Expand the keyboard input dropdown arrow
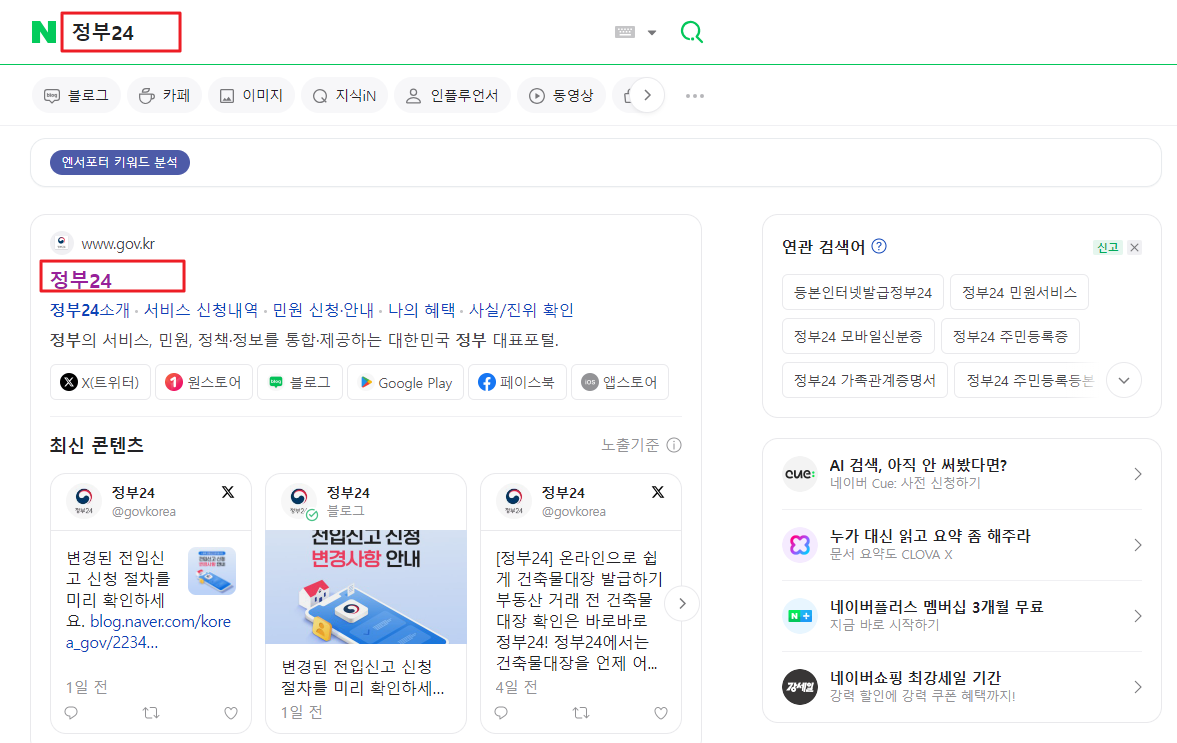Screen dimensions: 1177x743 point(652,32)
